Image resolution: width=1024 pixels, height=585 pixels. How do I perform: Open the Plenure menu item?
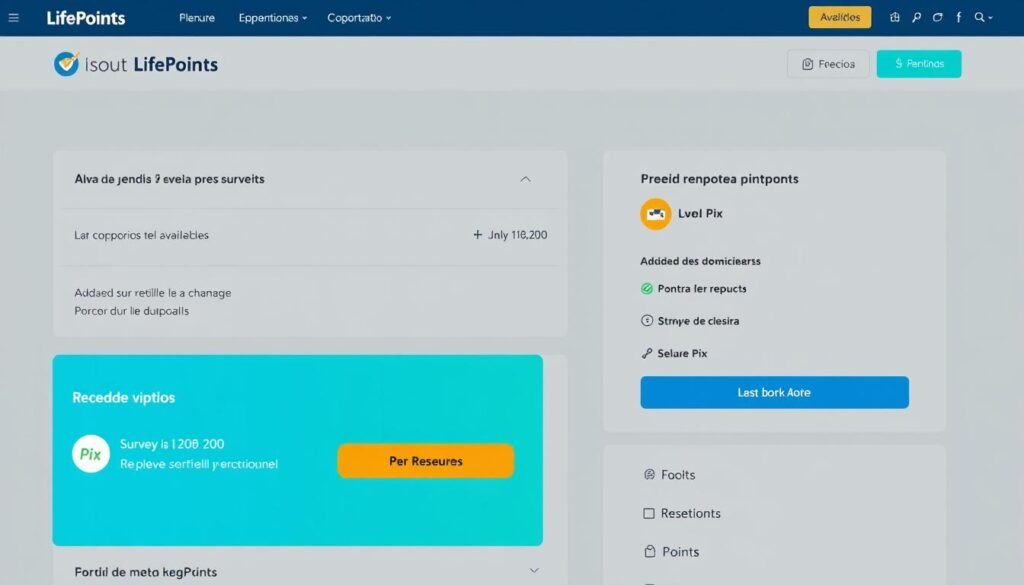point(197,18)
